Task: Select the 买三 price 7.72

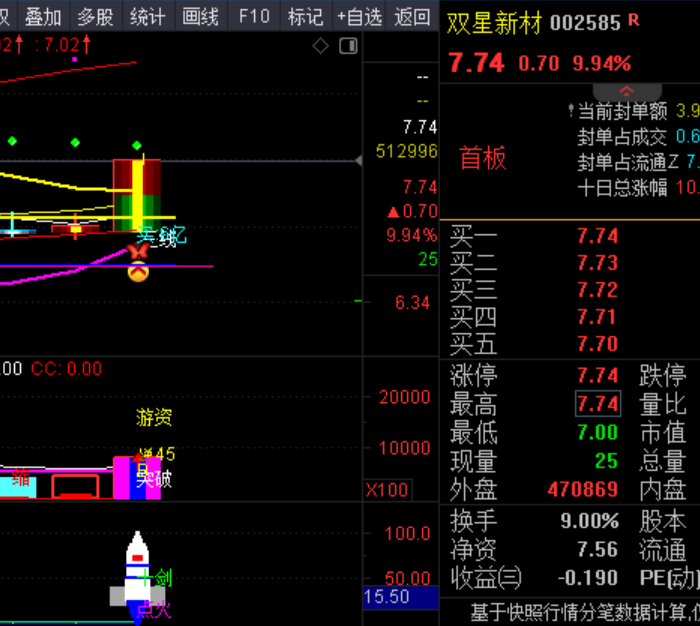Action: [x=597, y=290]
